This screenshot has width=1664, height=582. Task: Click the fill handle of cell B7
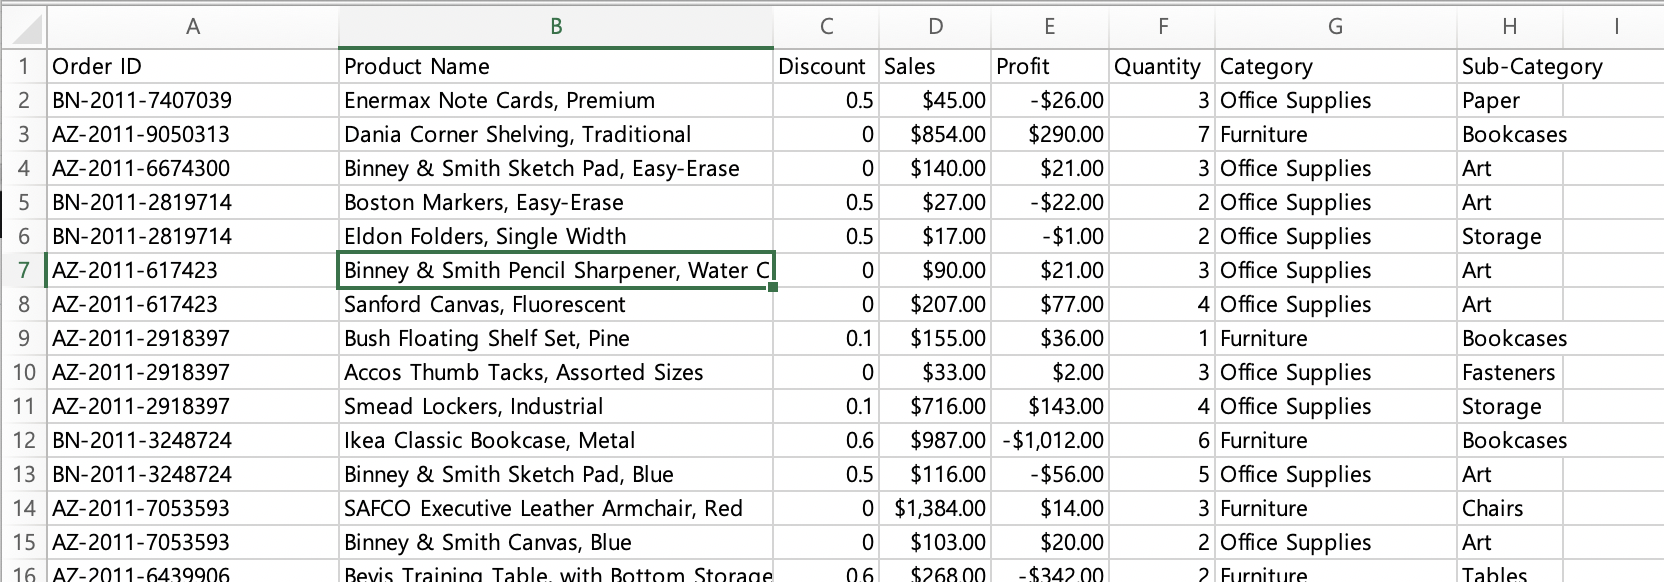tap(774, 288)
